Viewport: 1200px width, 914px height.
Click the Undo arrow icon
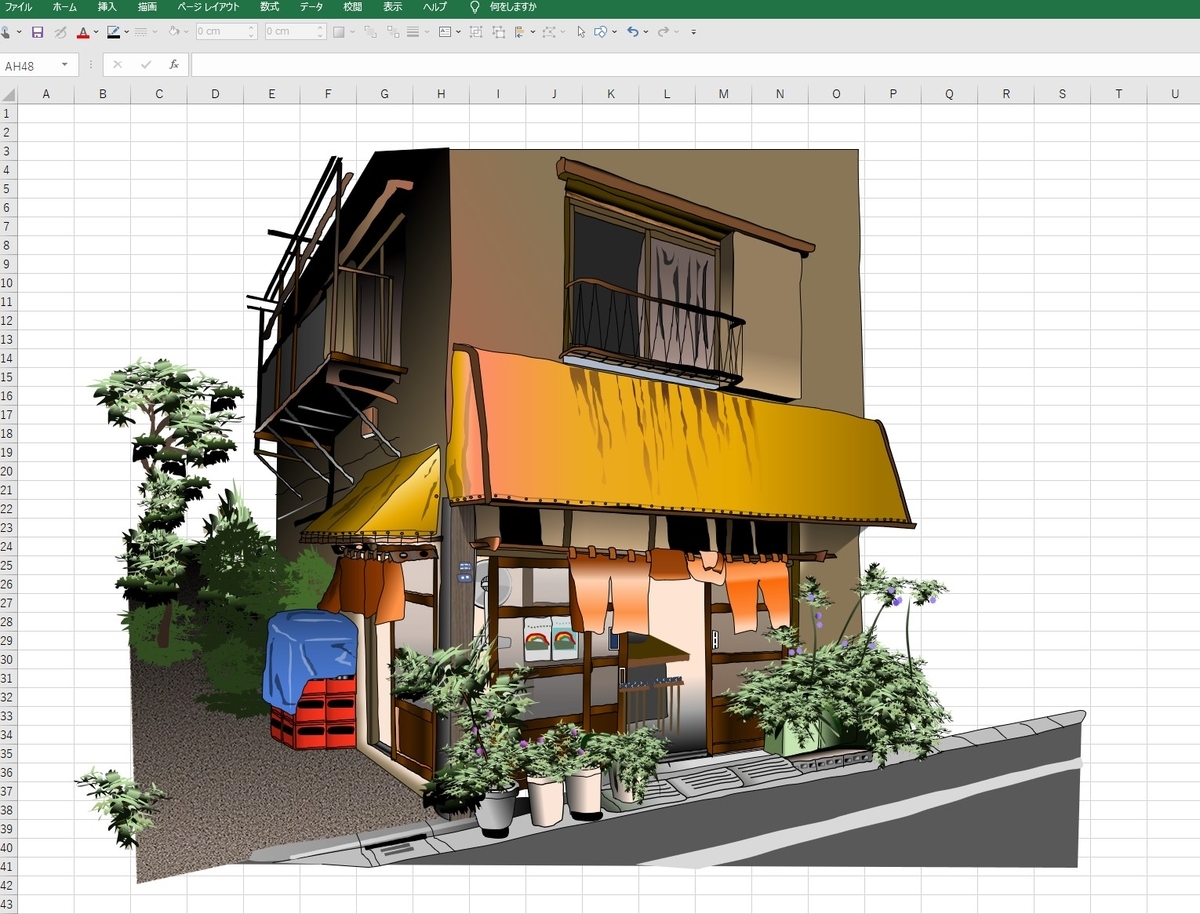pyautogui.click(x=632, y=32)
